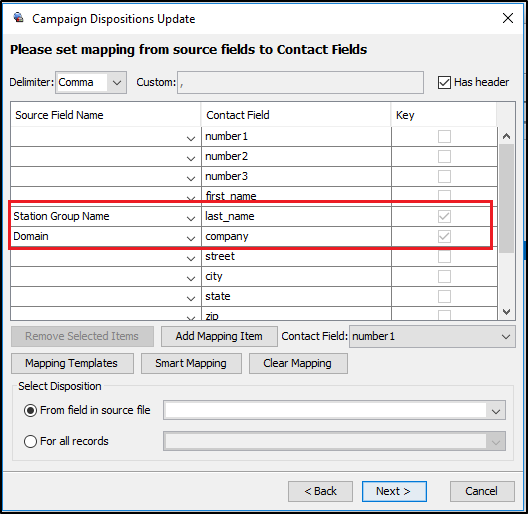The height and width of the screenshot is (514, 528).
Task: Click in the Custom delimiter text field
Action: tap(300, 83)
